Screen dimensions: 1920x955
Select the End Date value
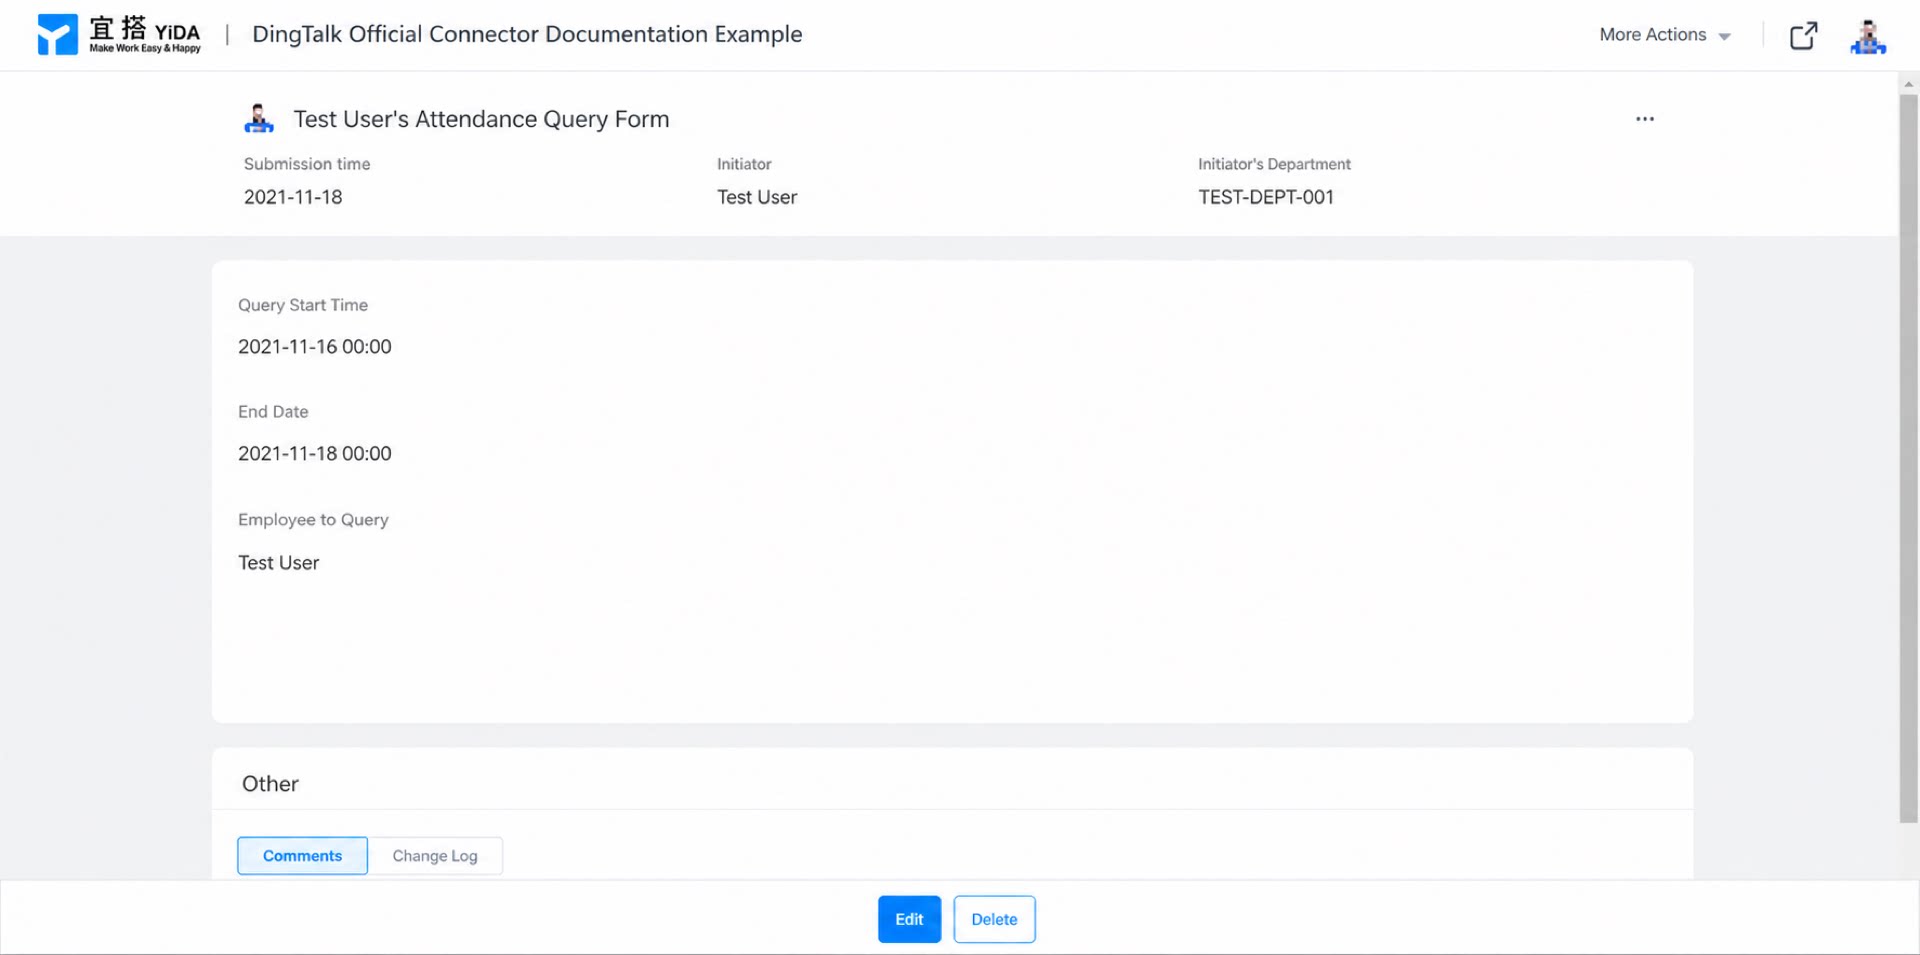(x=315, y=454)
